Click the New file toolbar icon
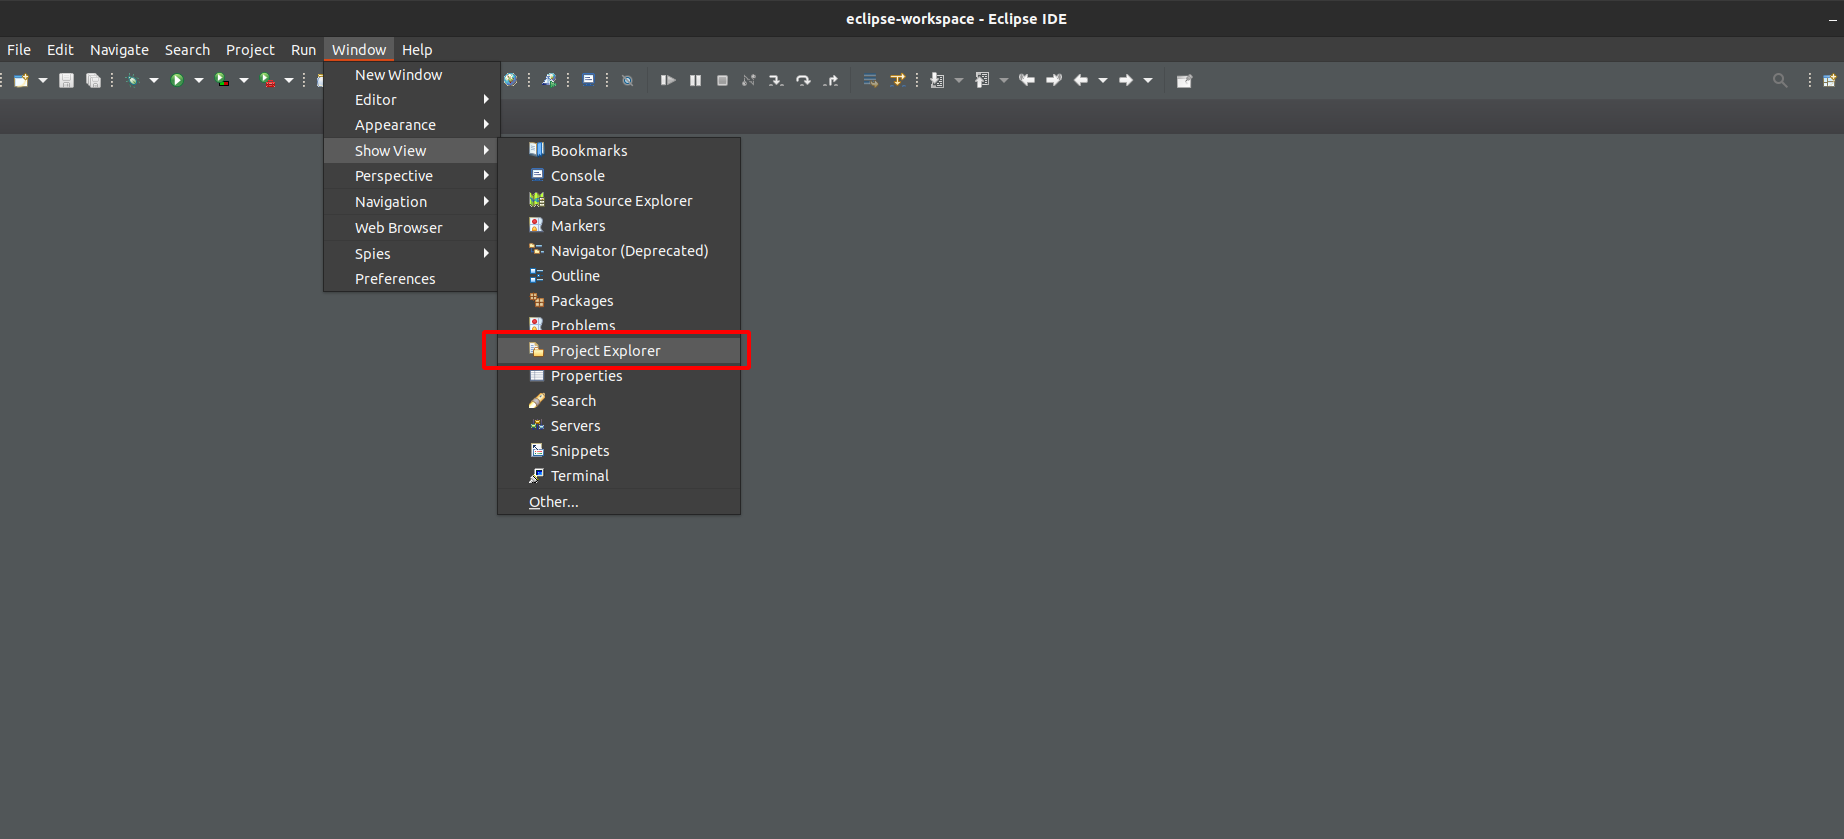Image resolution: width=1844 pixels, height=839 pixels. [x=21, y=80]
